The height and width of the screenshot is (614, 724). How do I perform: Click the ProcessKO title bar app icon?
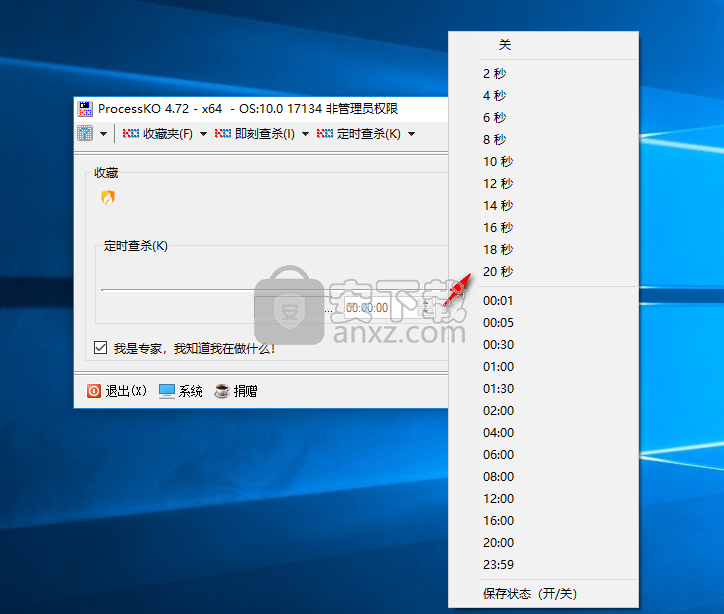[85, 109]
